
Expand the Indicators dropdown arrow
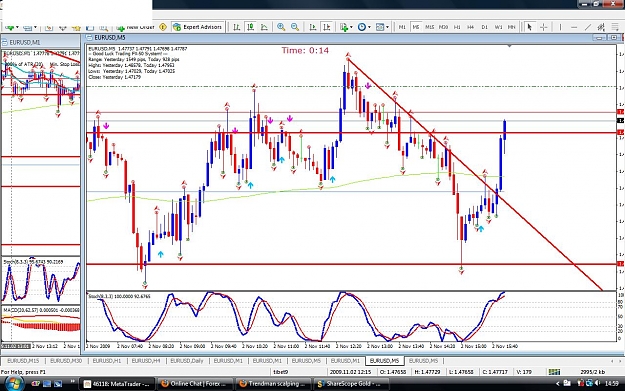tap(351, 27)
